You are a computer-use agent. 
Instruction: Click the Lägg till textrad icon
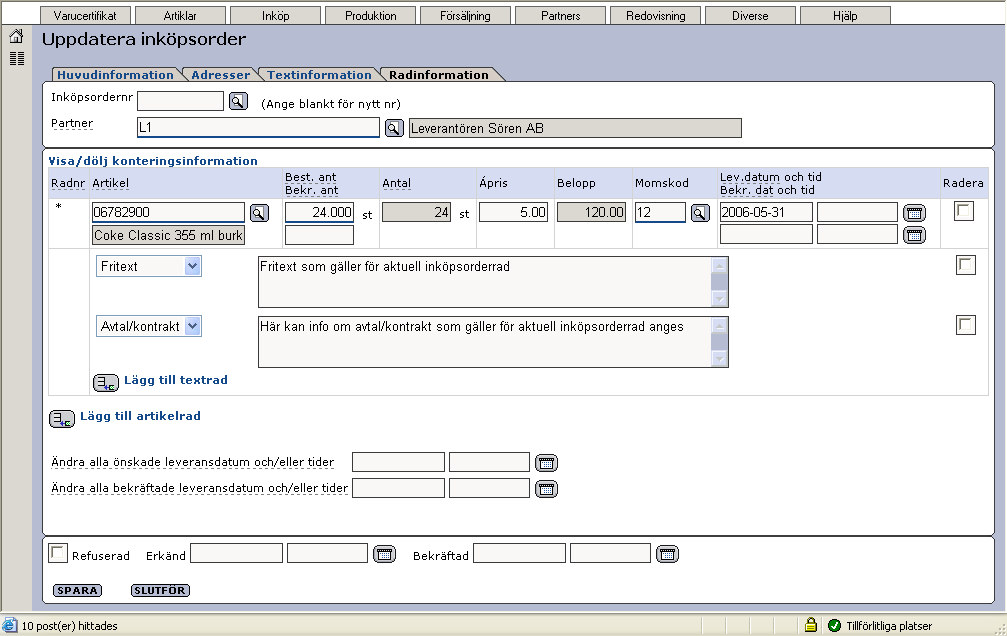(106, 383)
